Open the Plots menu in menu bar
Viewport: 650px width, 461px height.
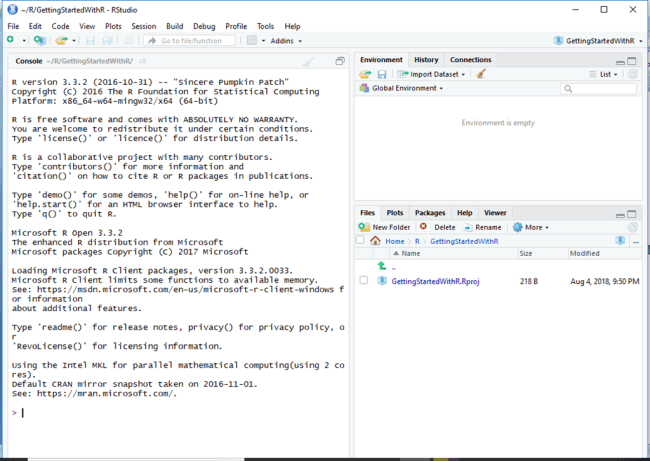(x=113, y=26)
